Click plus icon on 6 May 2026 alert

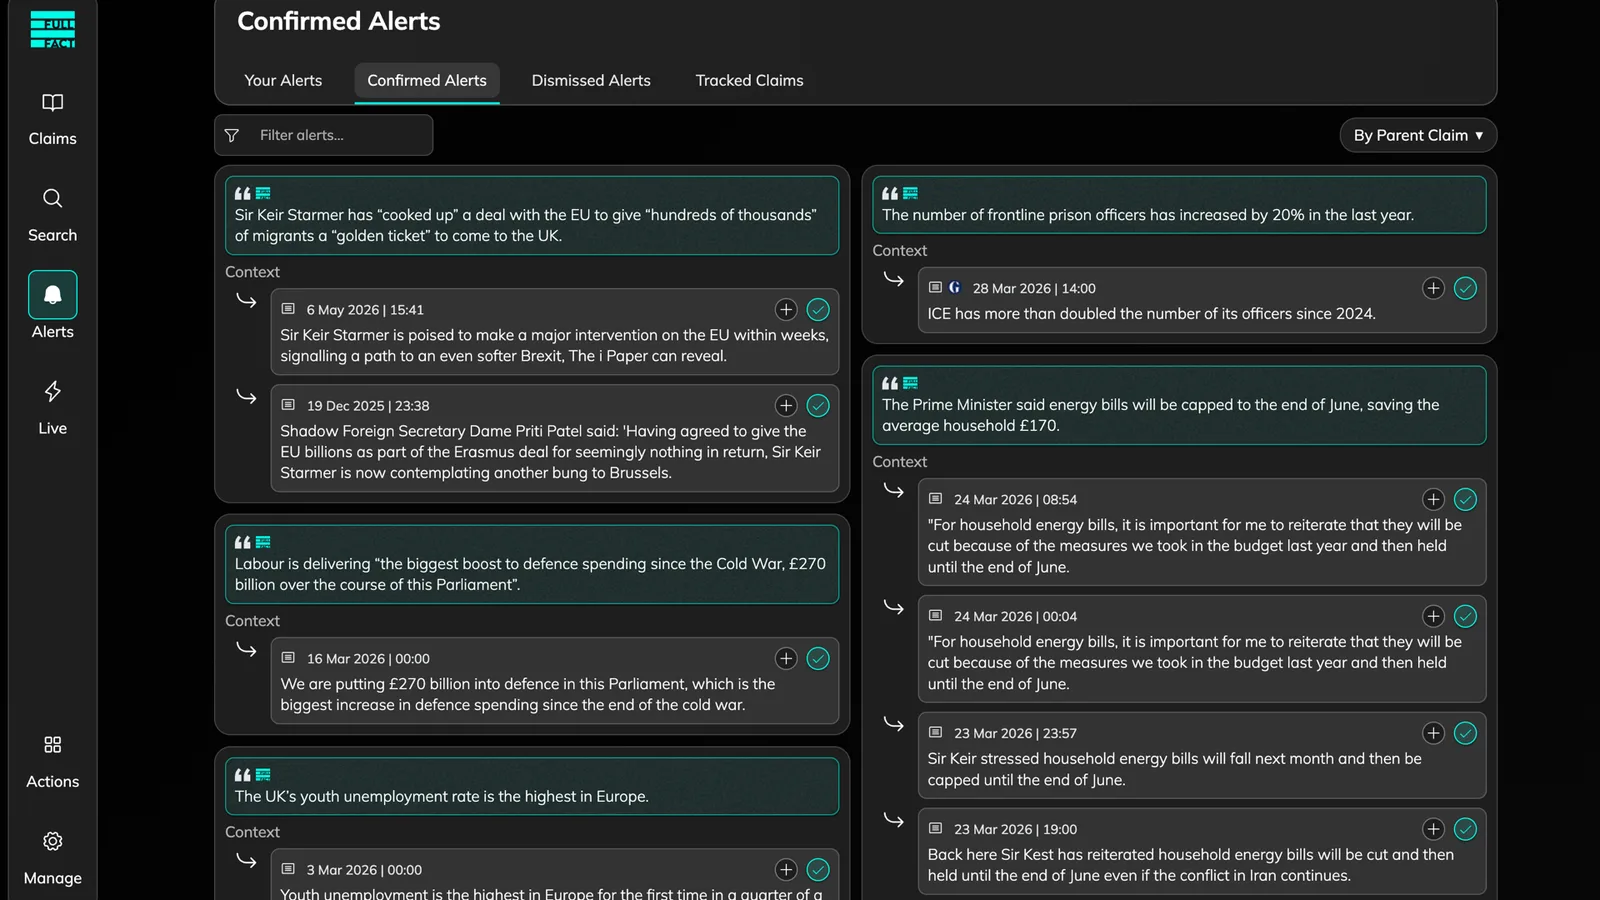786,310
